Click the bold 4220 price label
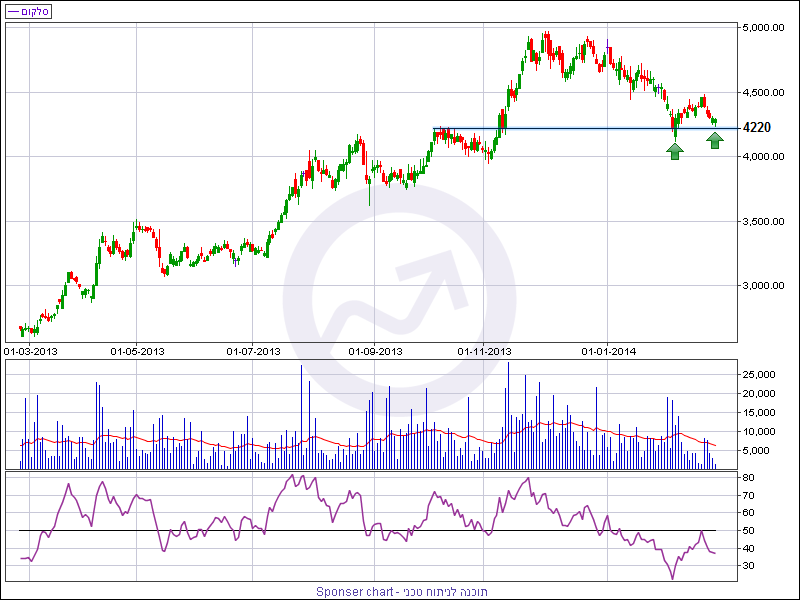800x600 pixels. [x=757, y=128]
